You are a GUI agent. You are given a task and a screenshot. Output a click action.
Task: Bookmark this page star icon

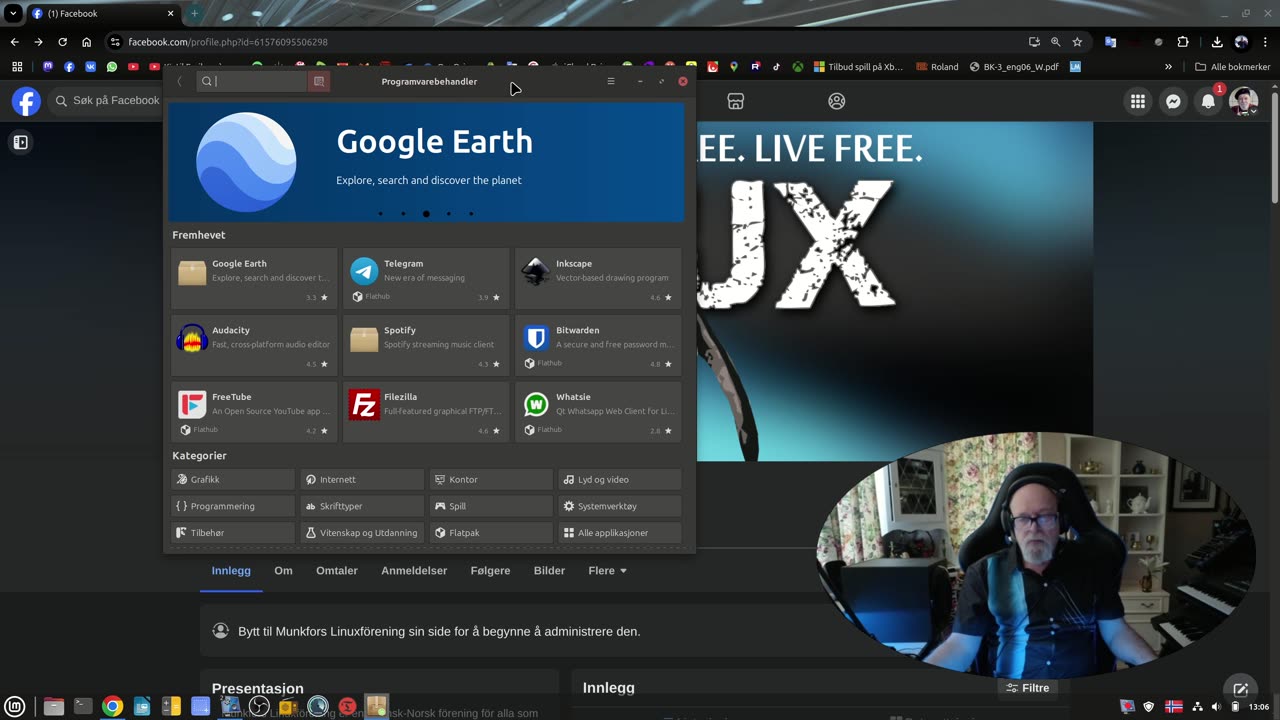pos(1077,42)
